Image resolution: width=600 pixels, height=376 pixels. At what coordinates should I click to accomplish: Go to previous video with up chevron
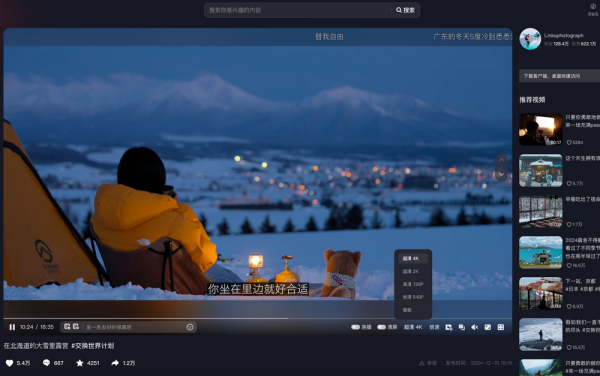[501, 160]
